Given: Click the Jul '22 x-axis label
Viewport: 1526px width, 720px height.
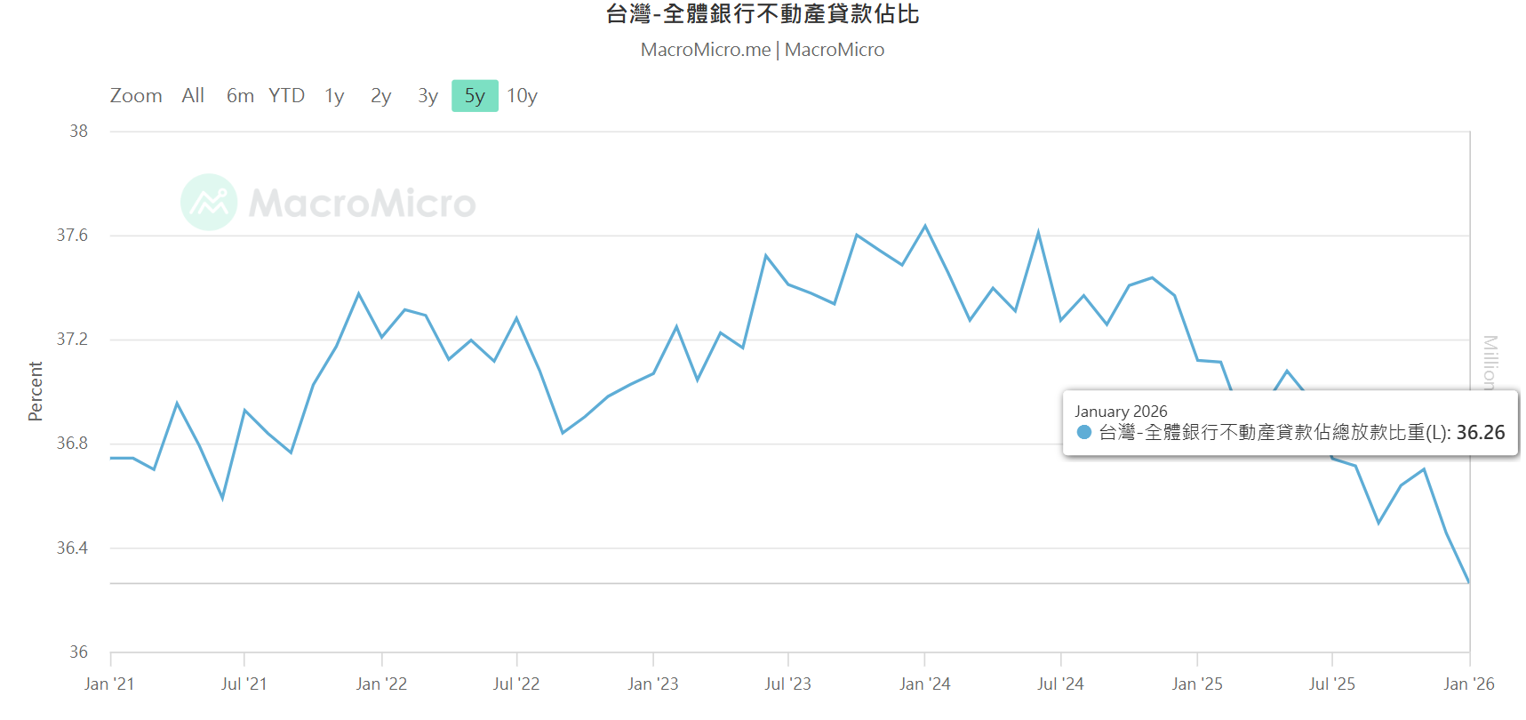Looking at the screenshot, I should coord(516,684).
